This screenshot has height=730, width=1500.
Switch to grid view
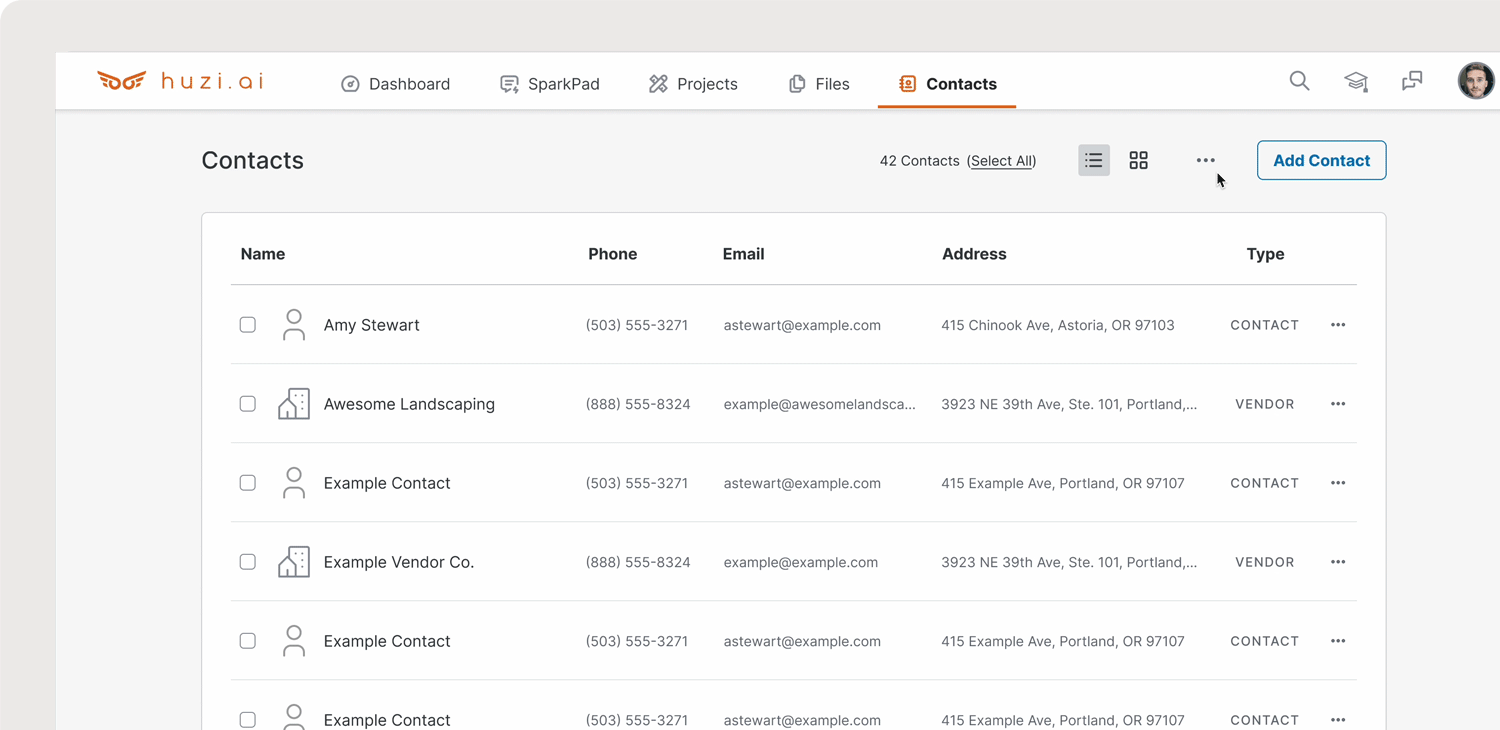click(1138, 160)
